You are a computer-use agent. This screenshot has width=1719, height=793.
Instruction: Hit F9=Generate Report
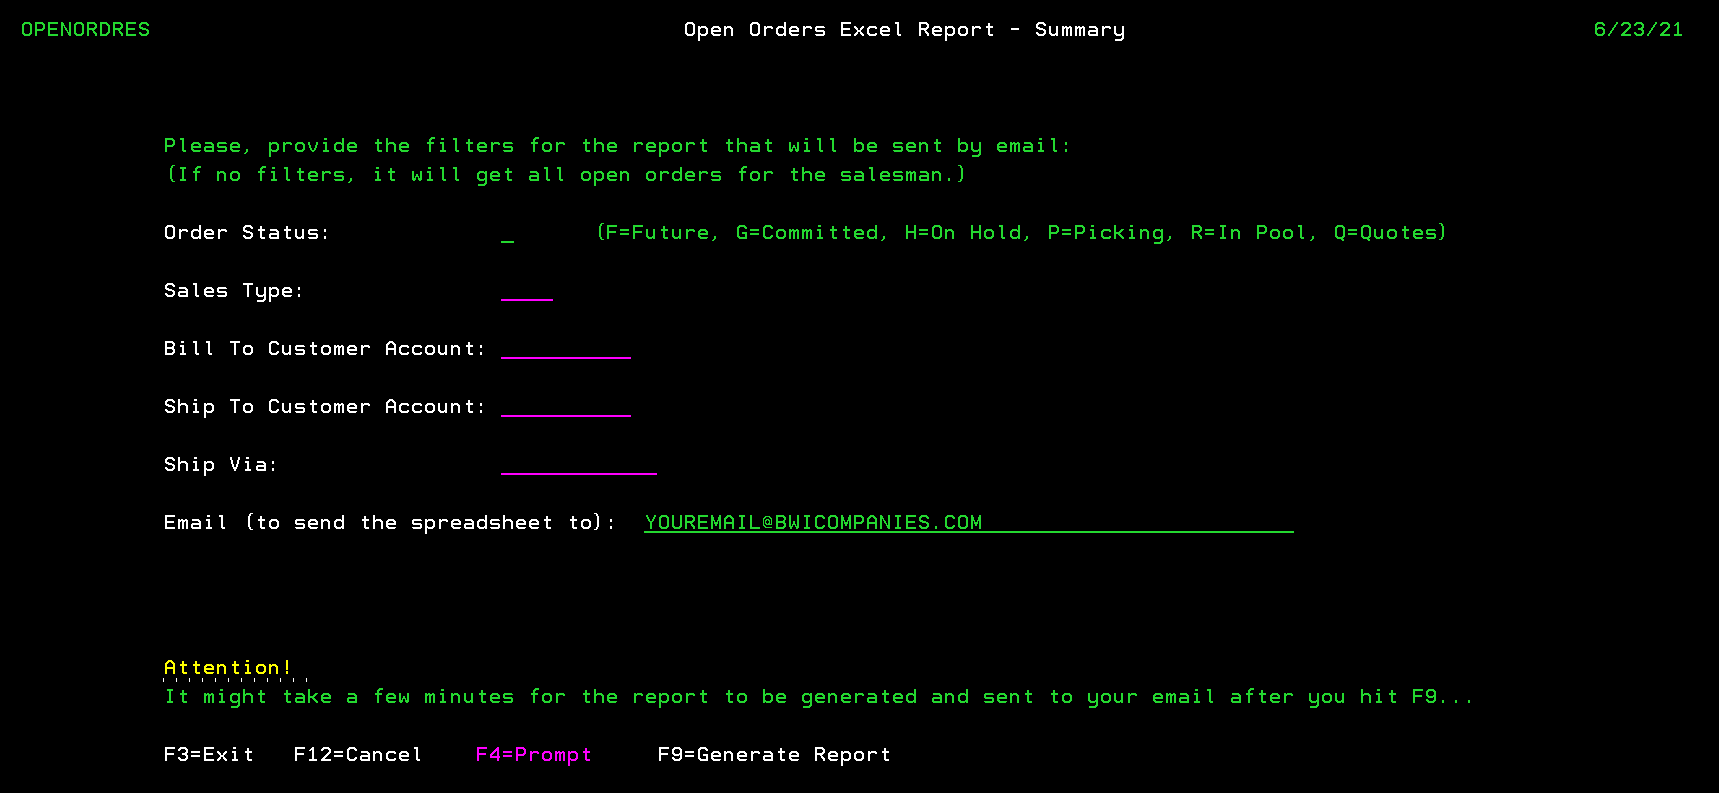(774, 755)
